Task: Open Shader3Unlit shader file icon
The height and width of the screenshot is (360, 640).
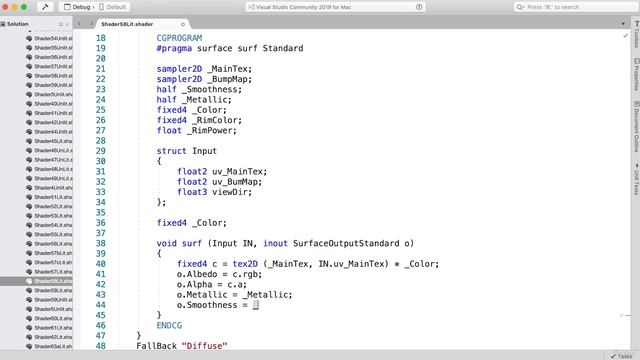Action: pos(29,94)
